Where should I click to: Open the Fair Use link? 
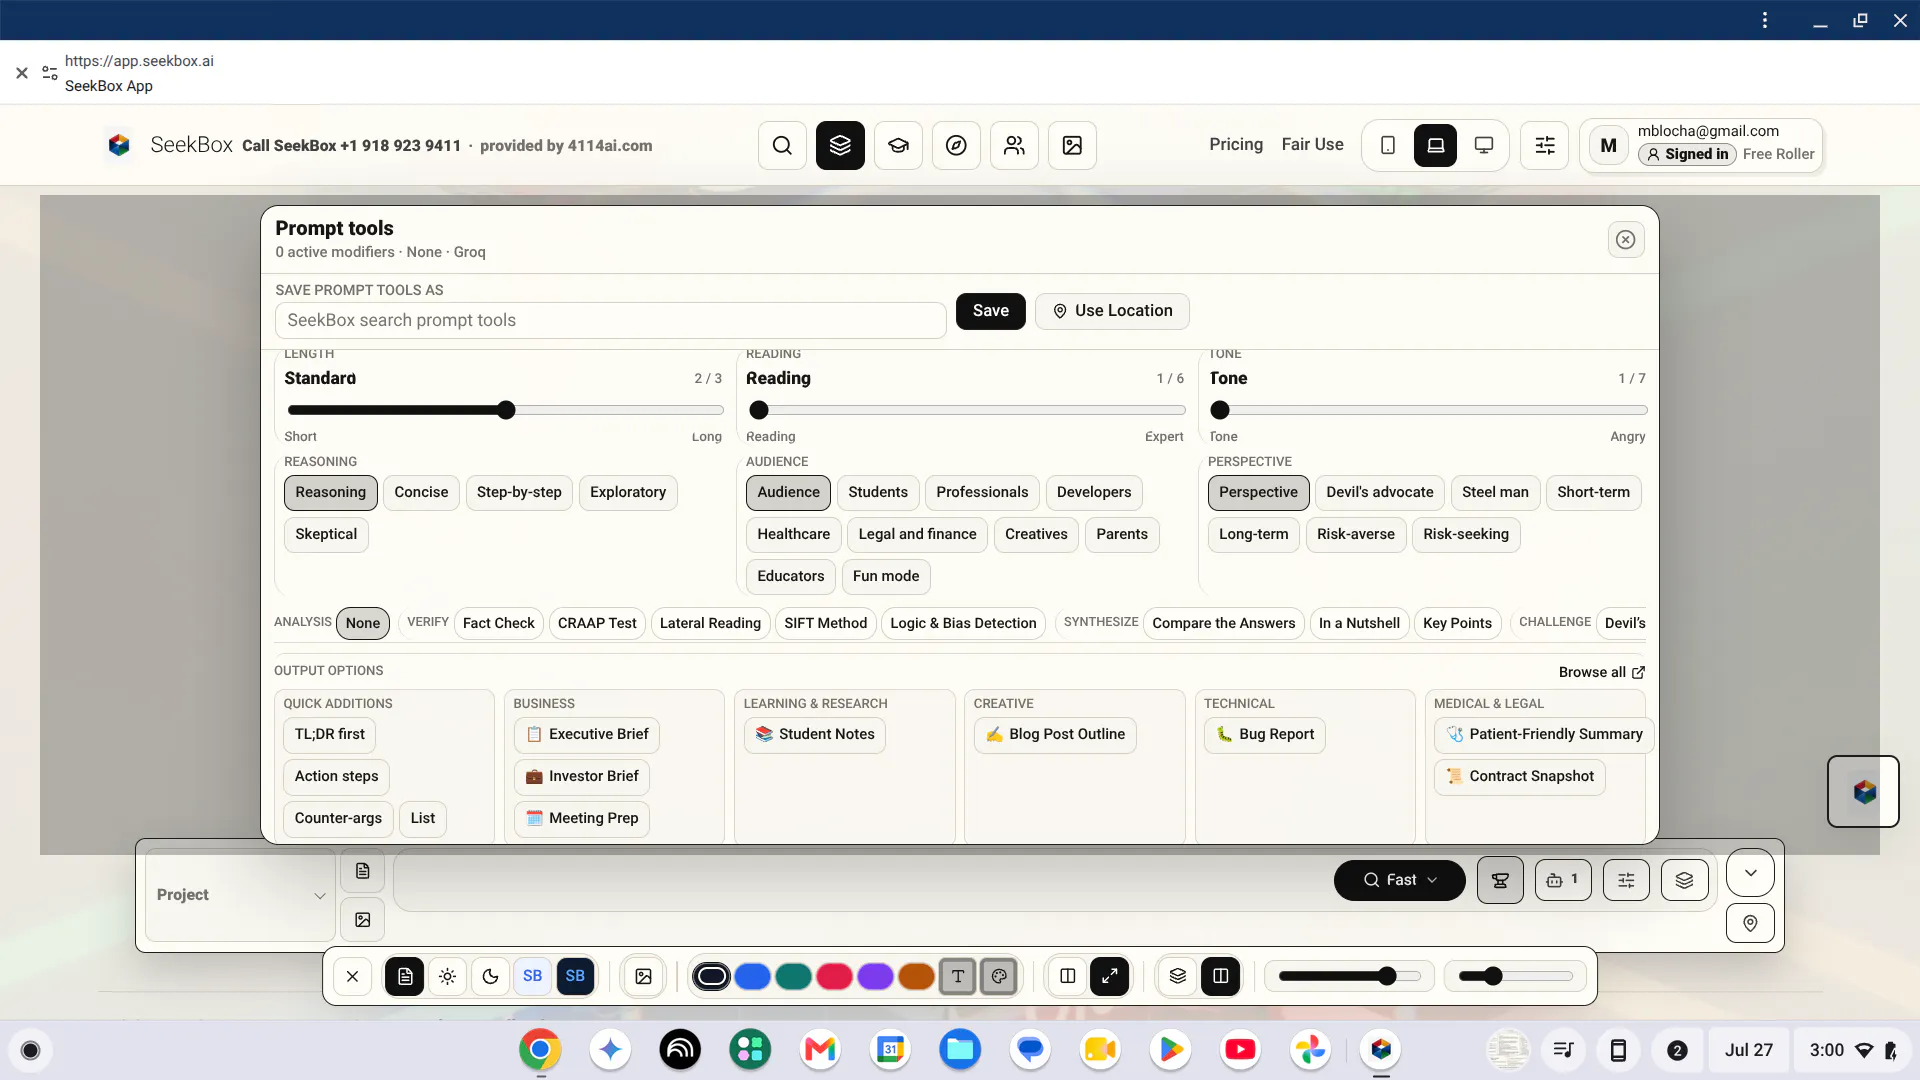(1313, 145)
